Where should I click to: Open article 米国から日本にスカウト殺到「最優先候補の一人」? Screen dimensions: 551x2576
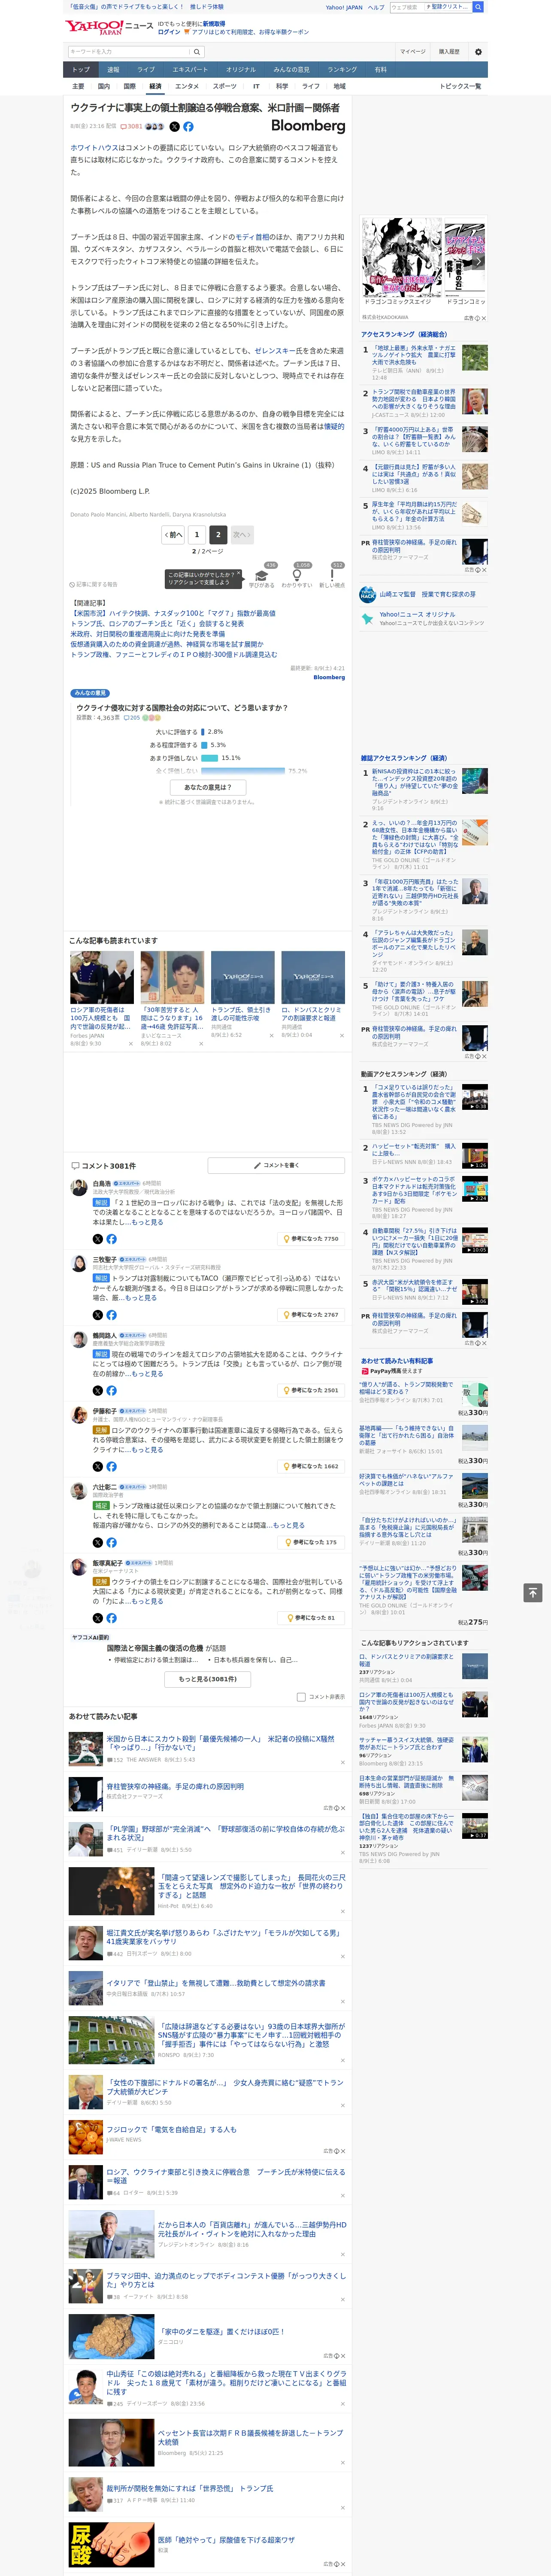pos(221,1744)
